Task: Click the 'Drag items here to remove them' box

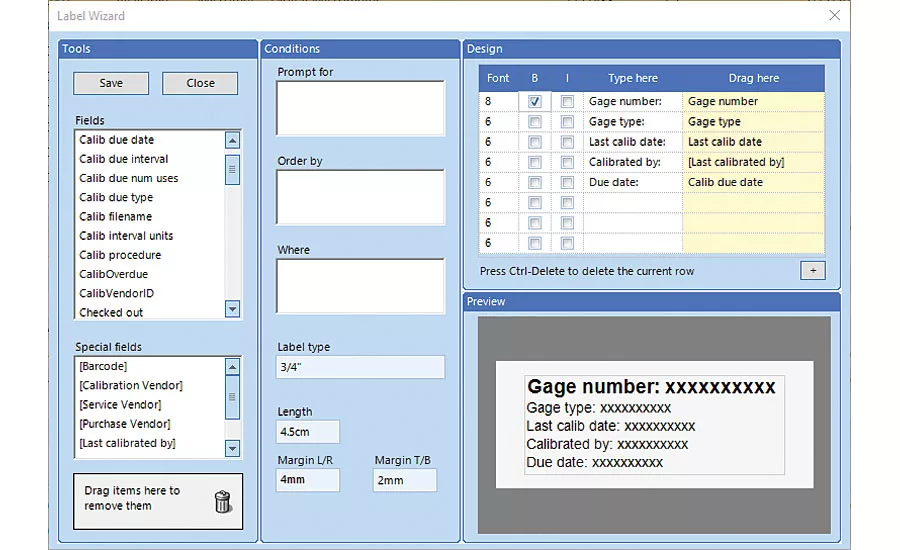Action: click(x=158, y=501)
